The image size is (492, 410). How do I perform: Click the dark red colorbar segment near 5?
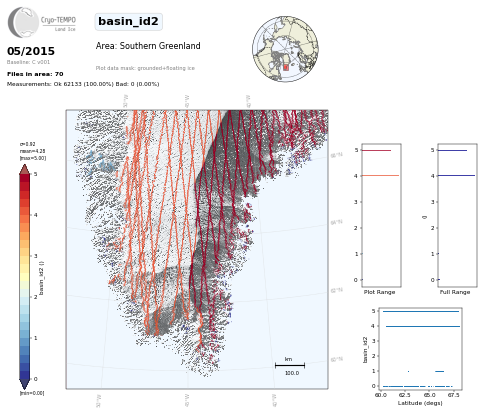tap(25, 178)
